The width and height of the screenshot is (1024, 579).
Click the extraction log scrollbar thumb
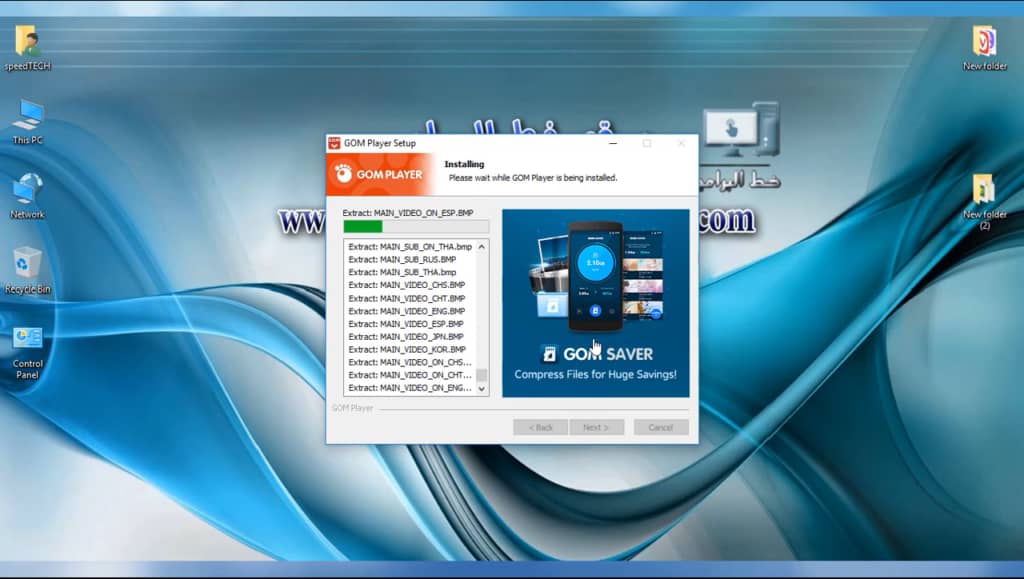point(481,376)
